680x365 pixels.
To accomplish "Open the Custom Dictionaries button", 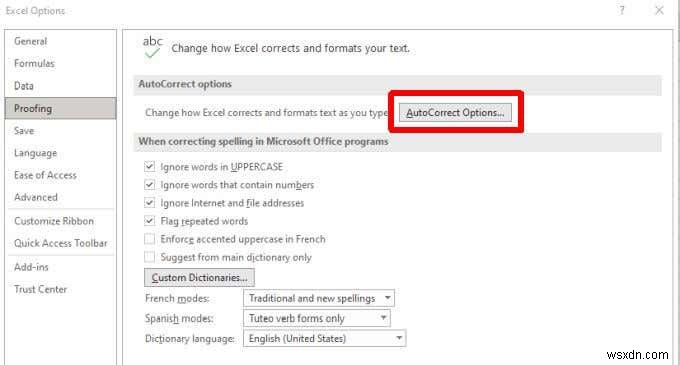I will [x=199, y=277].
